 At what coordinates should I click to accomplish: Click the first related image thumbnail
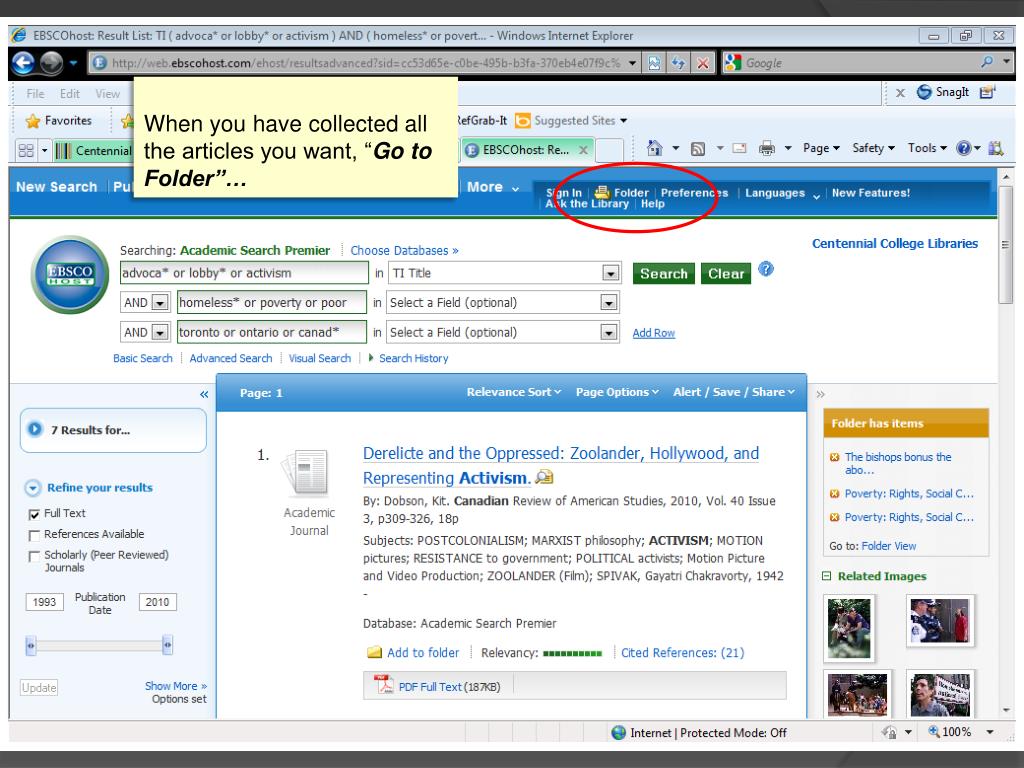(x=849, y=628)
